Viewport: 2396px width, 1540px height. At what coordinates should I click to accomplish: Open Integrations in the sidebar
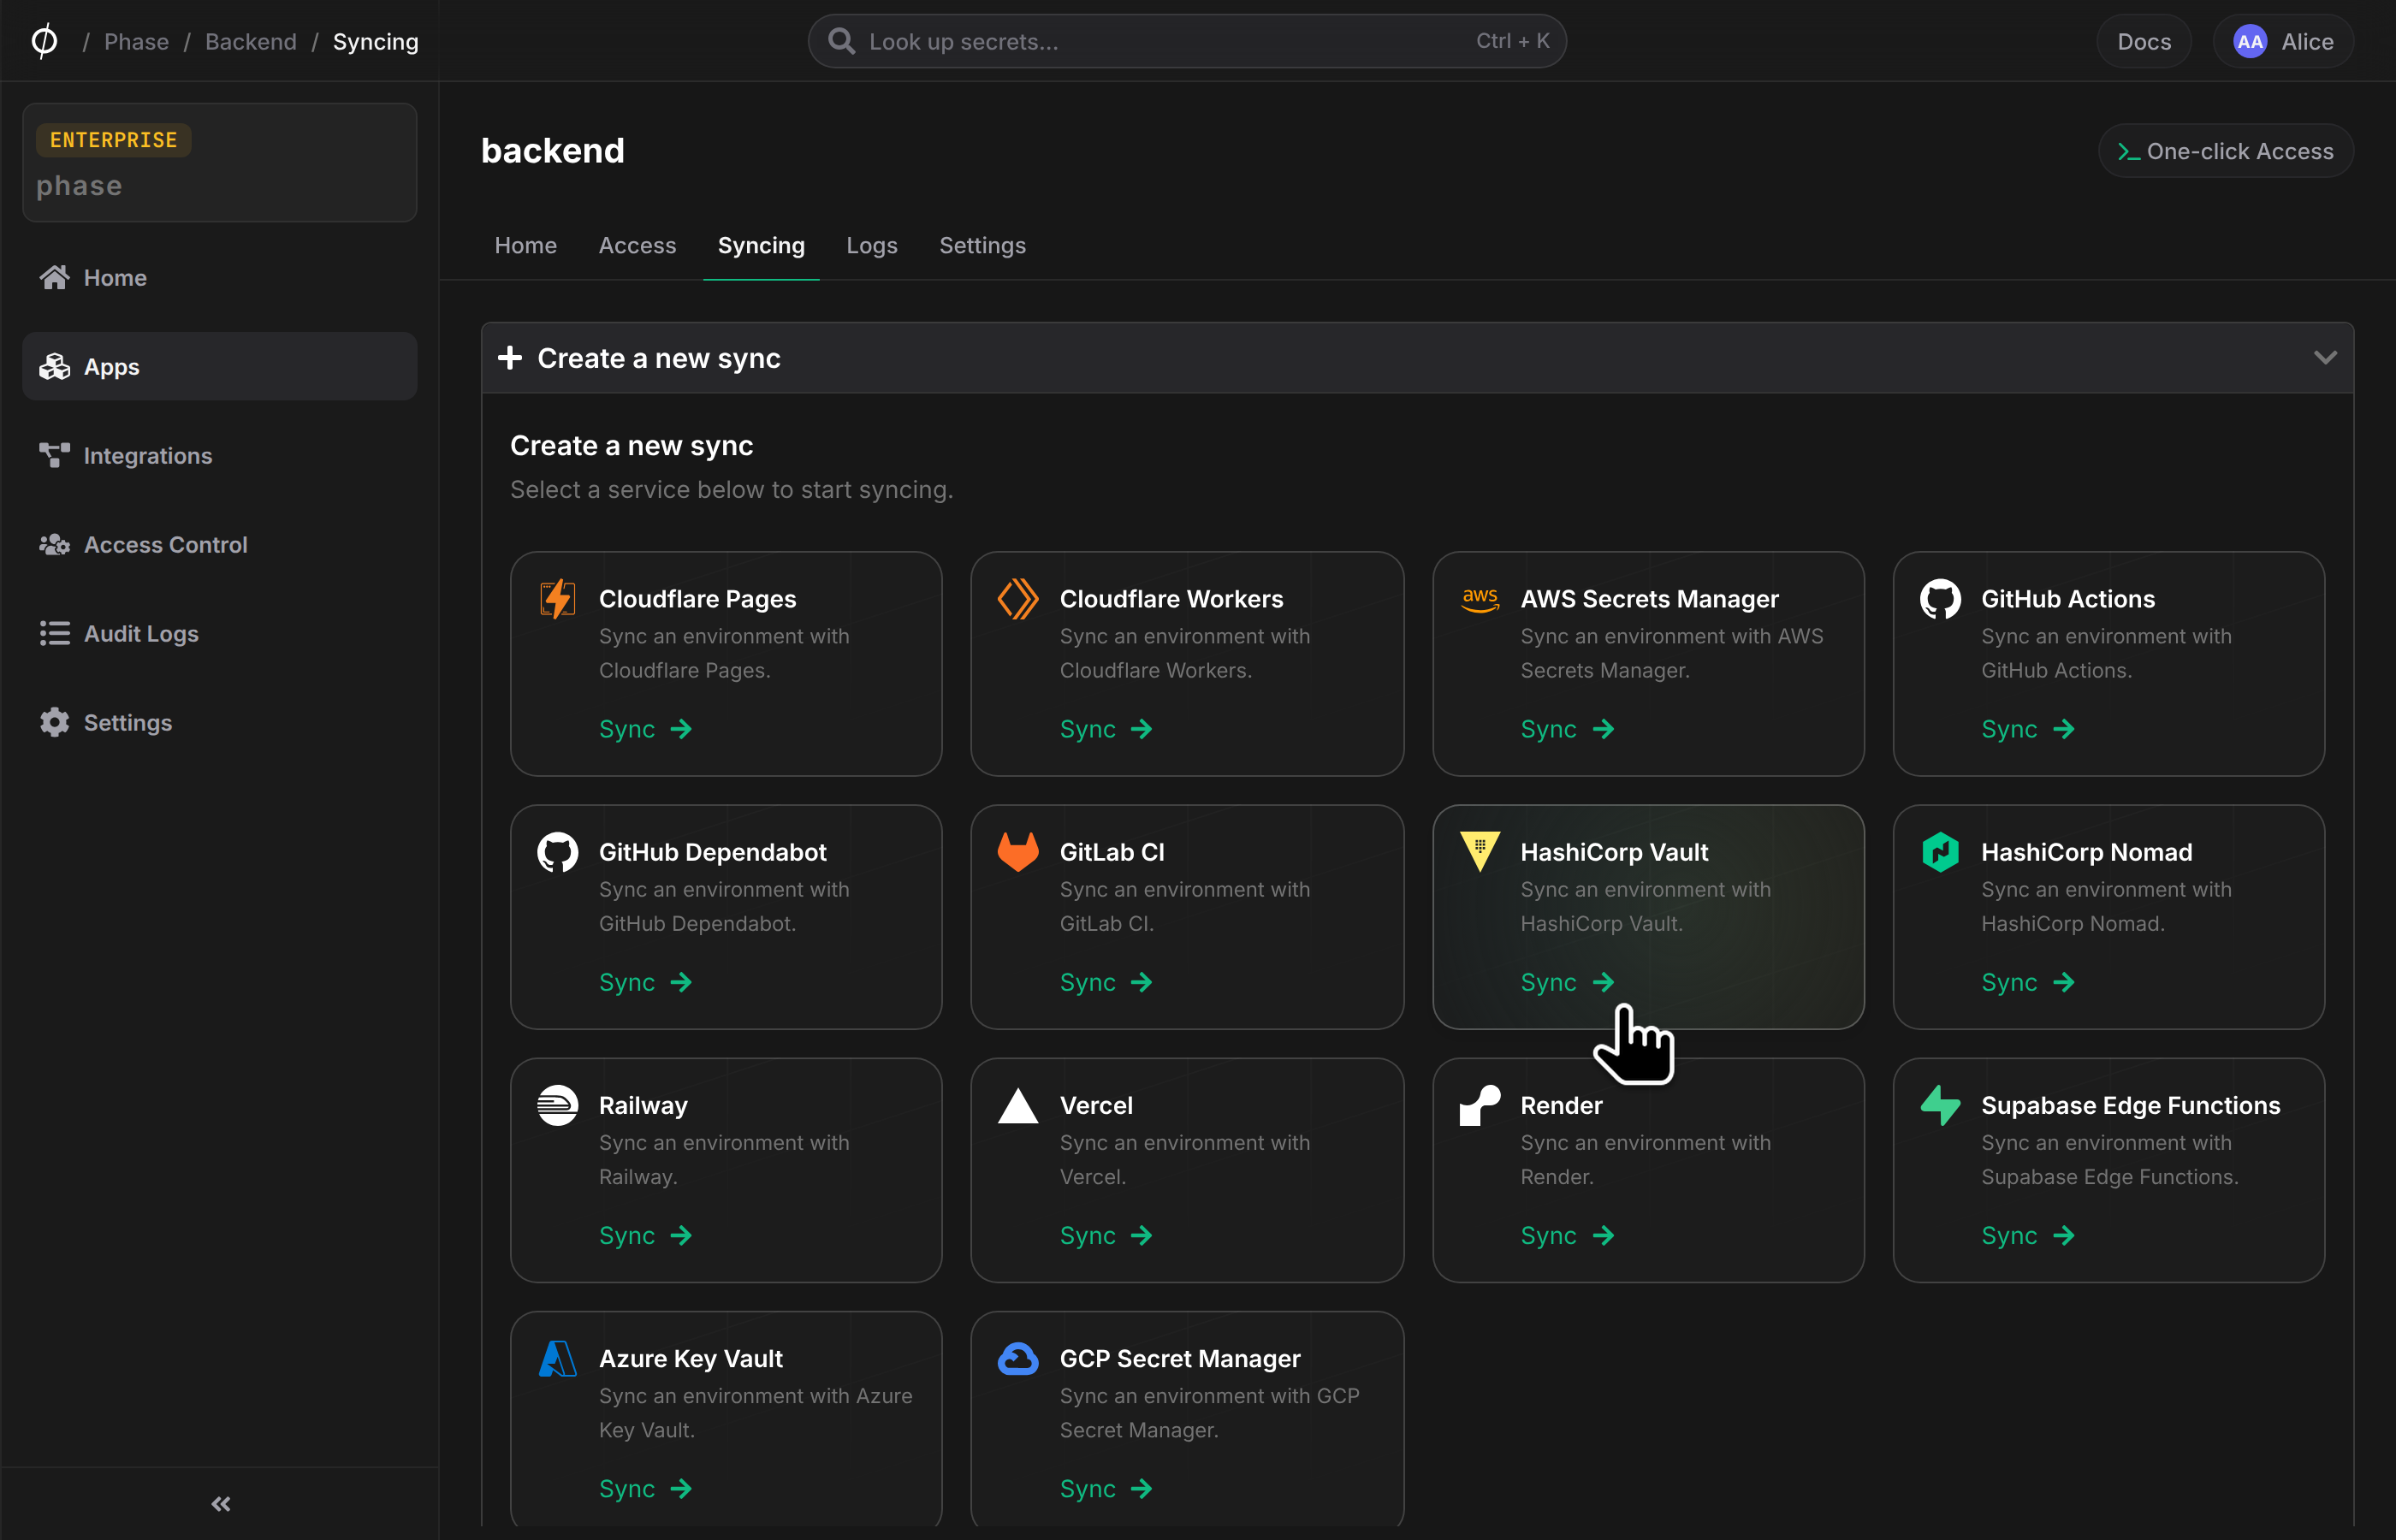(x=219, y=455)
